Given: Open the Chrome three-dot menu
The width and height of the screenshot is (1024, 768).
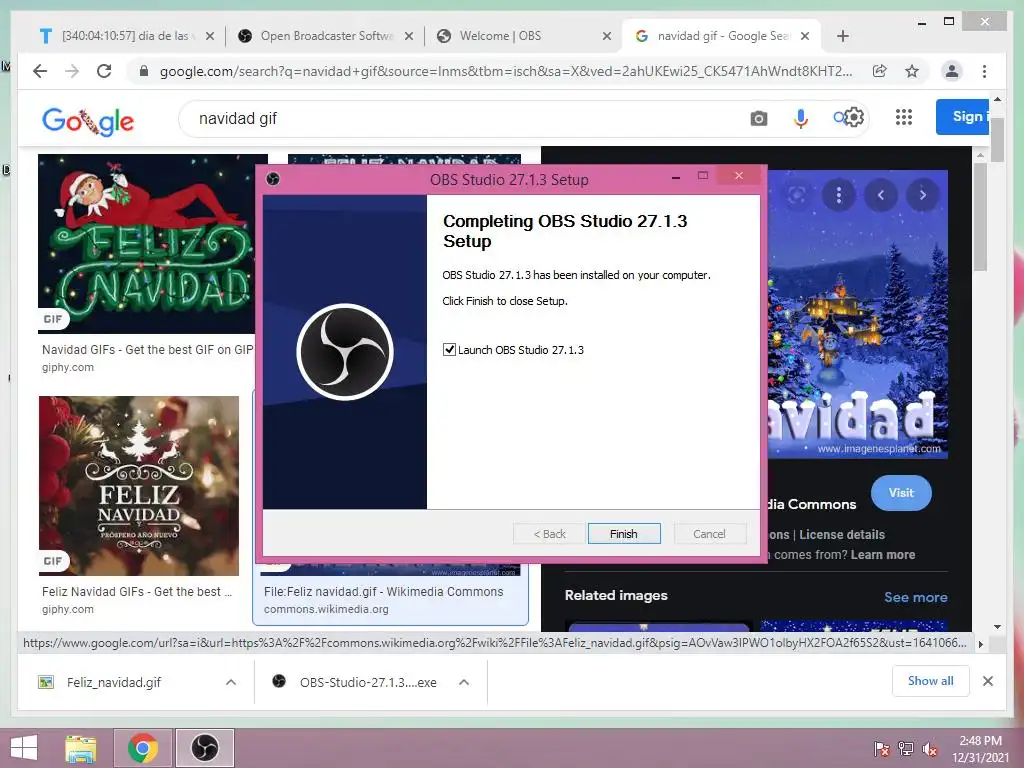Looking at the screenshot, I should pos(984,71).
